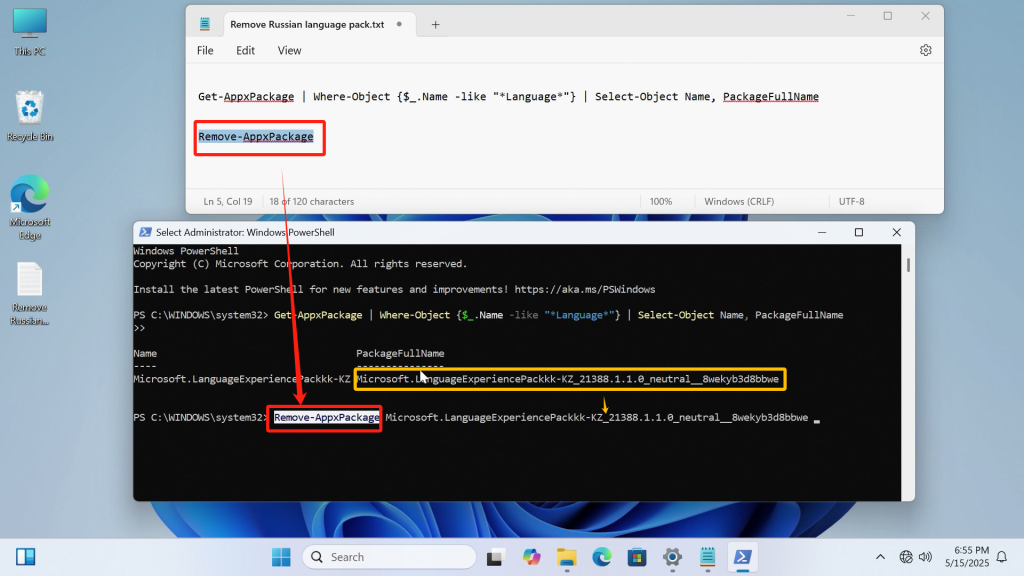Open the Windows Start menu
Screen dimensions: 1024x576
(x=281, y=557)
